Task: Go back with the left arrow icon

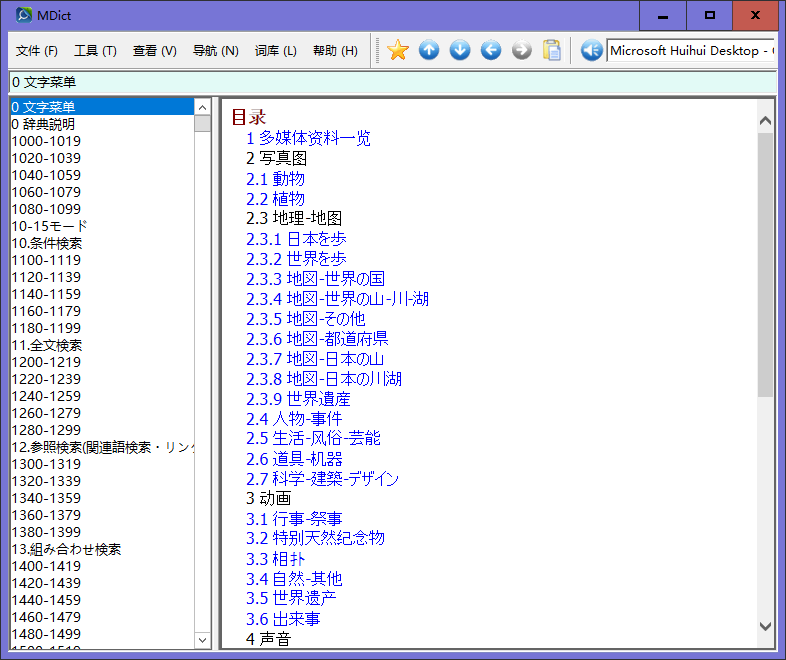Action: click(491, 50)
